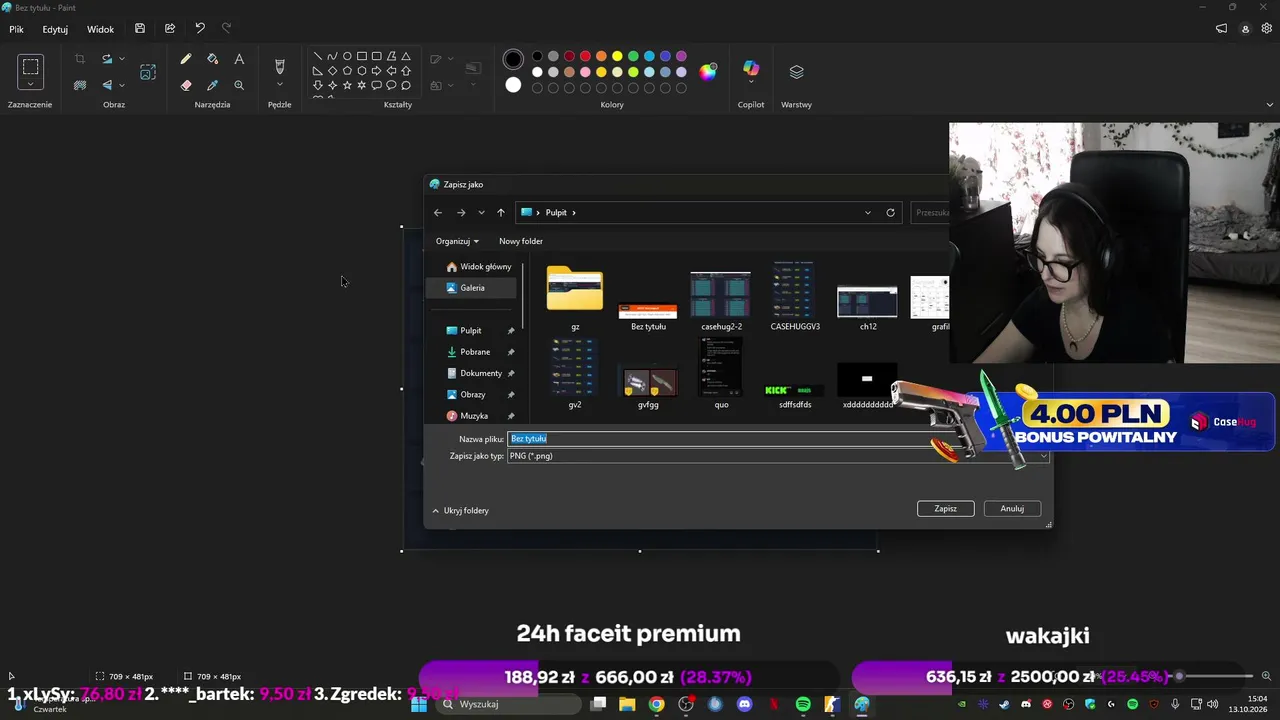Select Muzyka in navigation pane
The image size is (1280, 720).
coord(474,415)
